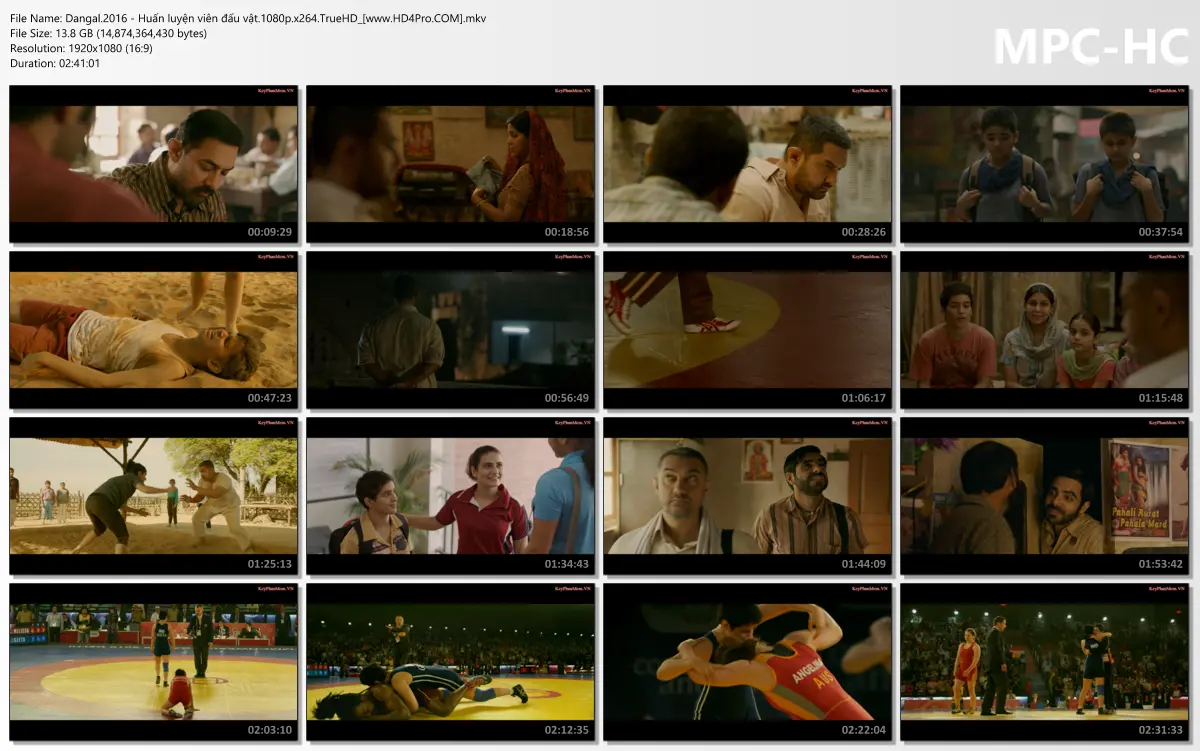
Task: Select the thumbnail at timestamp 00:18:56
Action: 450,161
